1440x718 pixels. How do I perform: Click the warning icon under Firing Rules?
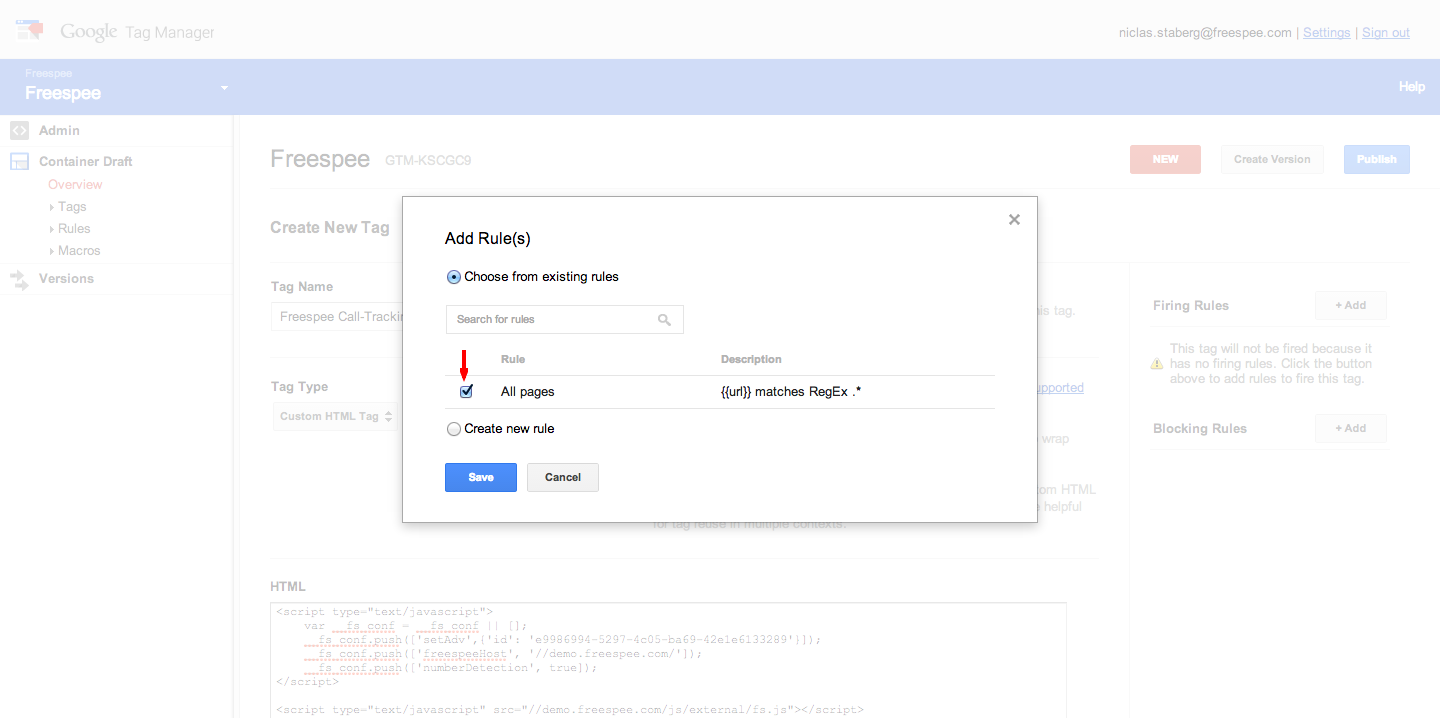(x=1158, y=364)
